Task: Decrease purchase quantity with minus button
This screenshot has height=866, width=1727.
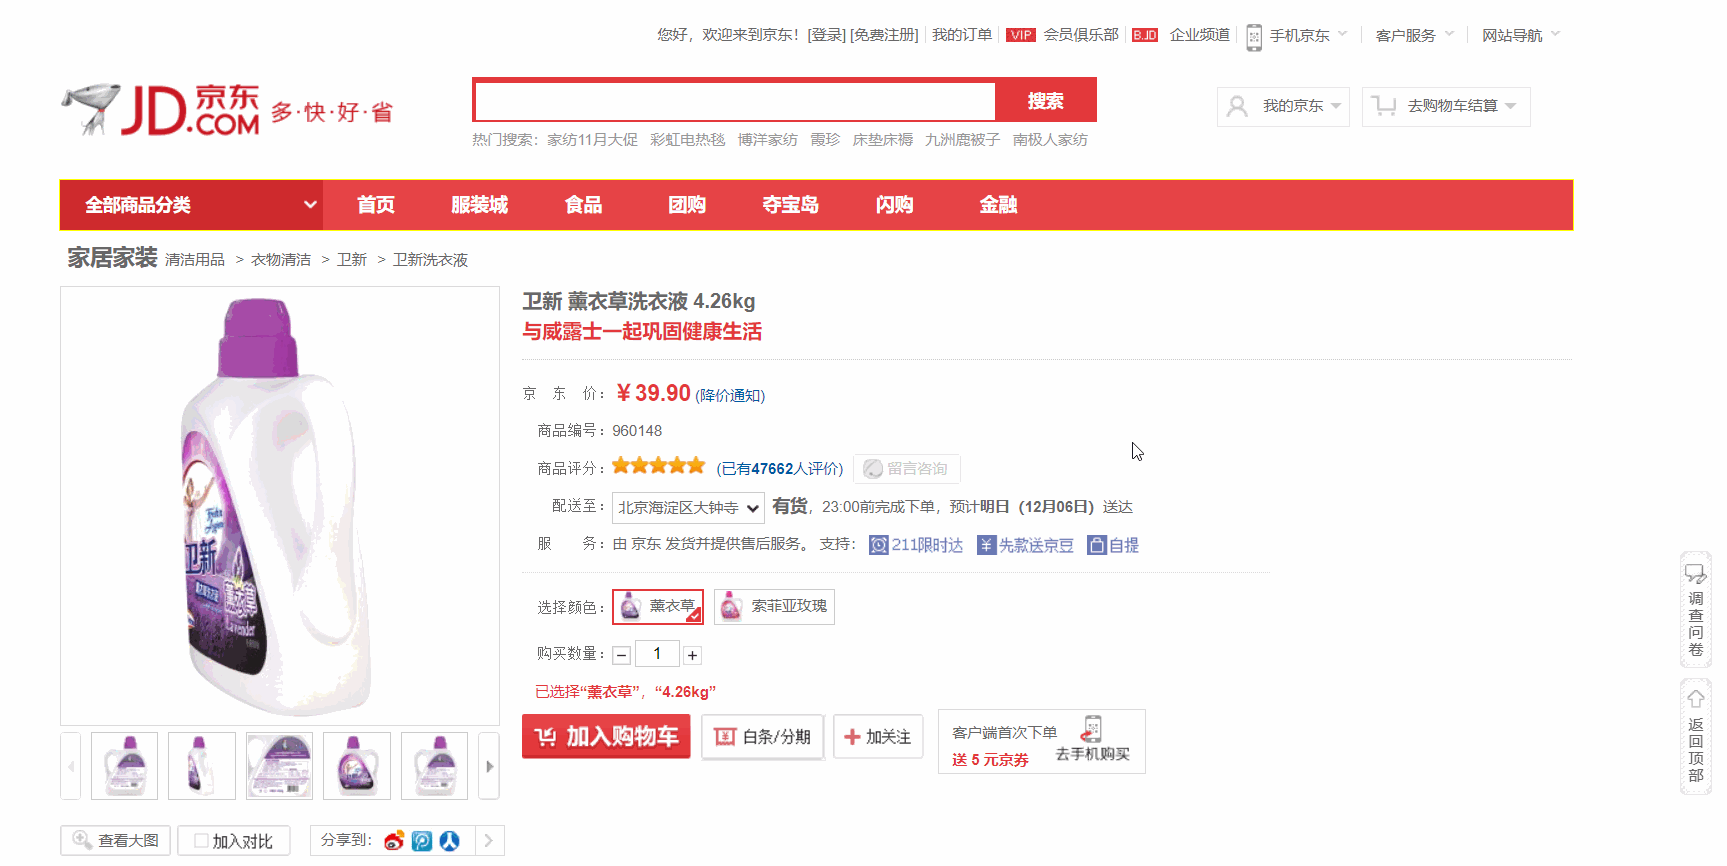Action: (x=622, y=656)
